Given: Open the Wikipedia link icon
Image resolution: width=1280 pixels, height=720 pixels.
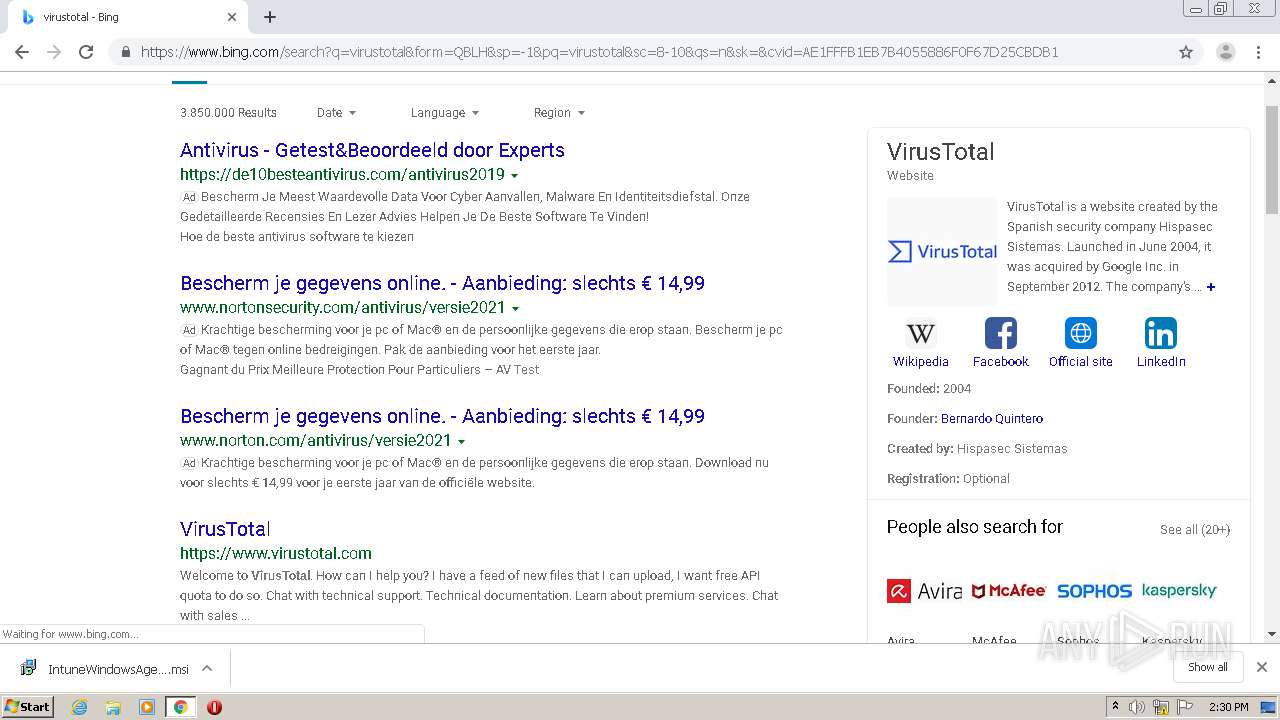Looking at the screenshot, I should [x=920, y=333].
